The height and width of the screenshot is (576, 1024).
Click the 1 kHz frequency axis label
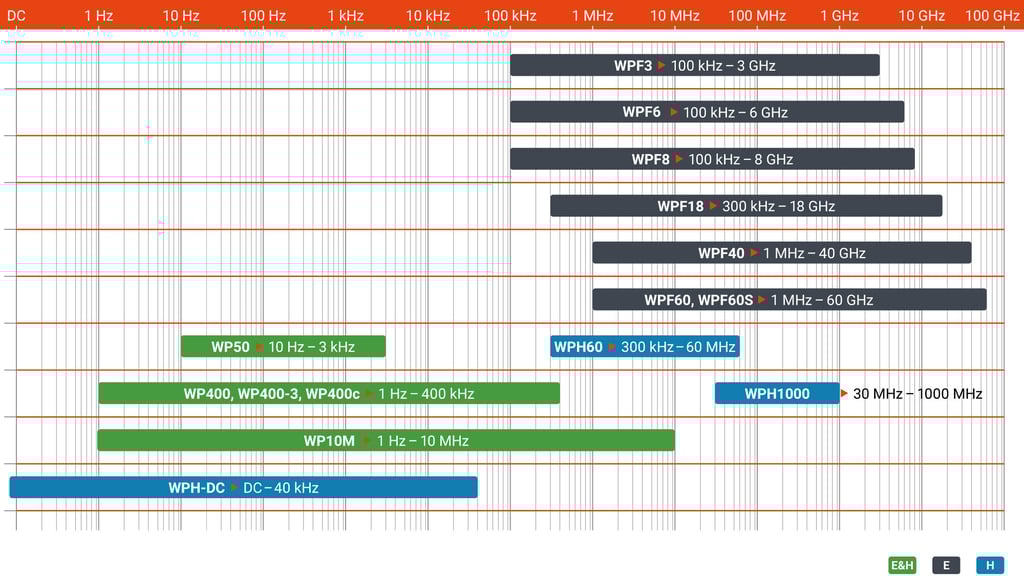(x=345, y=16)
